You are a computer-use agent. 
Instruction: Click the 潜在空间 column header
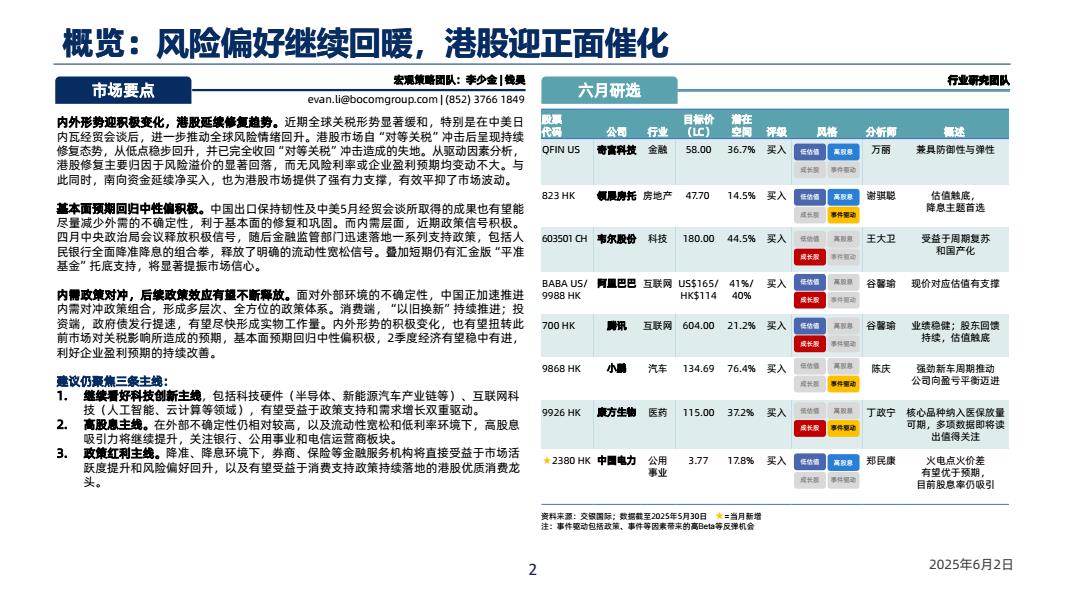[741, 125]
